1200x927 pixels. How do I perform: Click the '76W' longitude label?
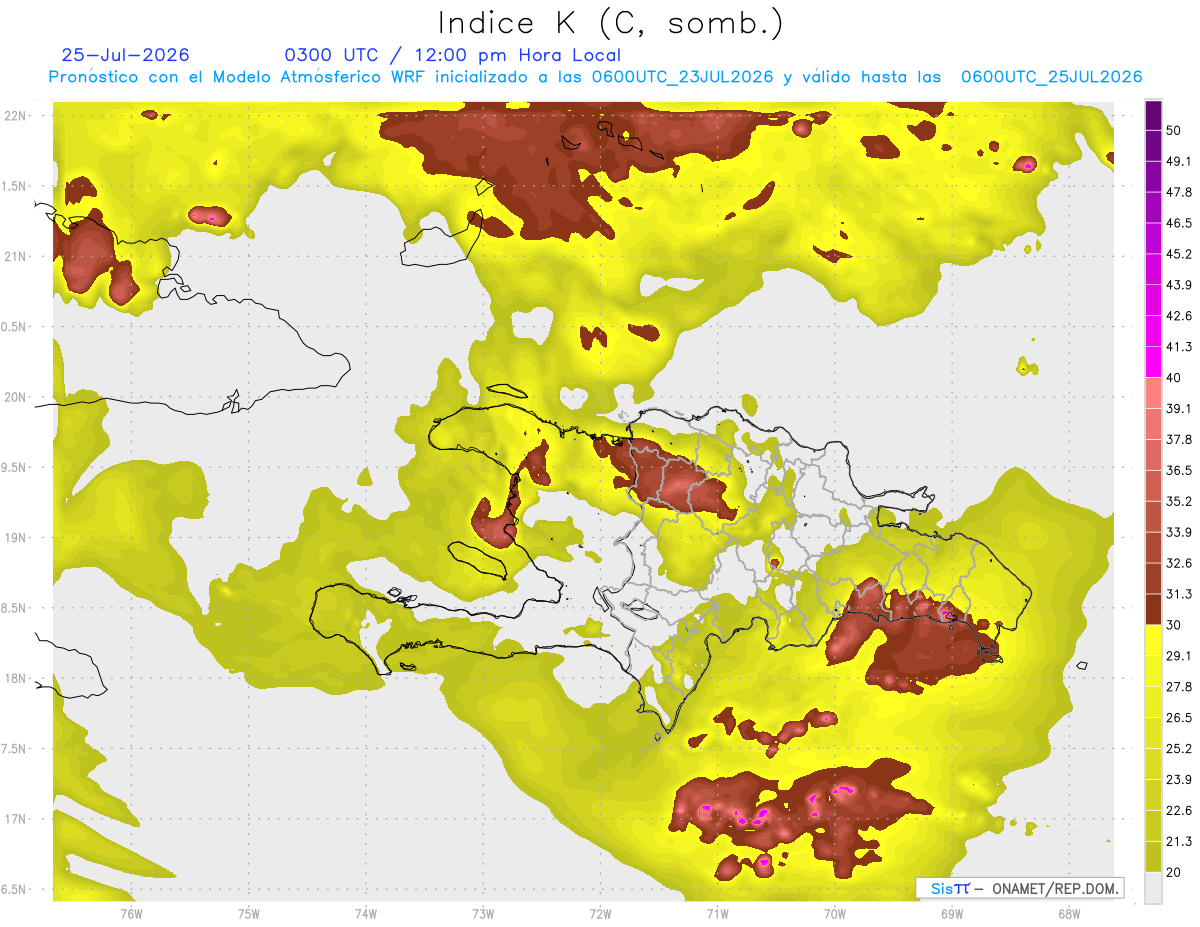pyautogui.click(x=131, y=913)
